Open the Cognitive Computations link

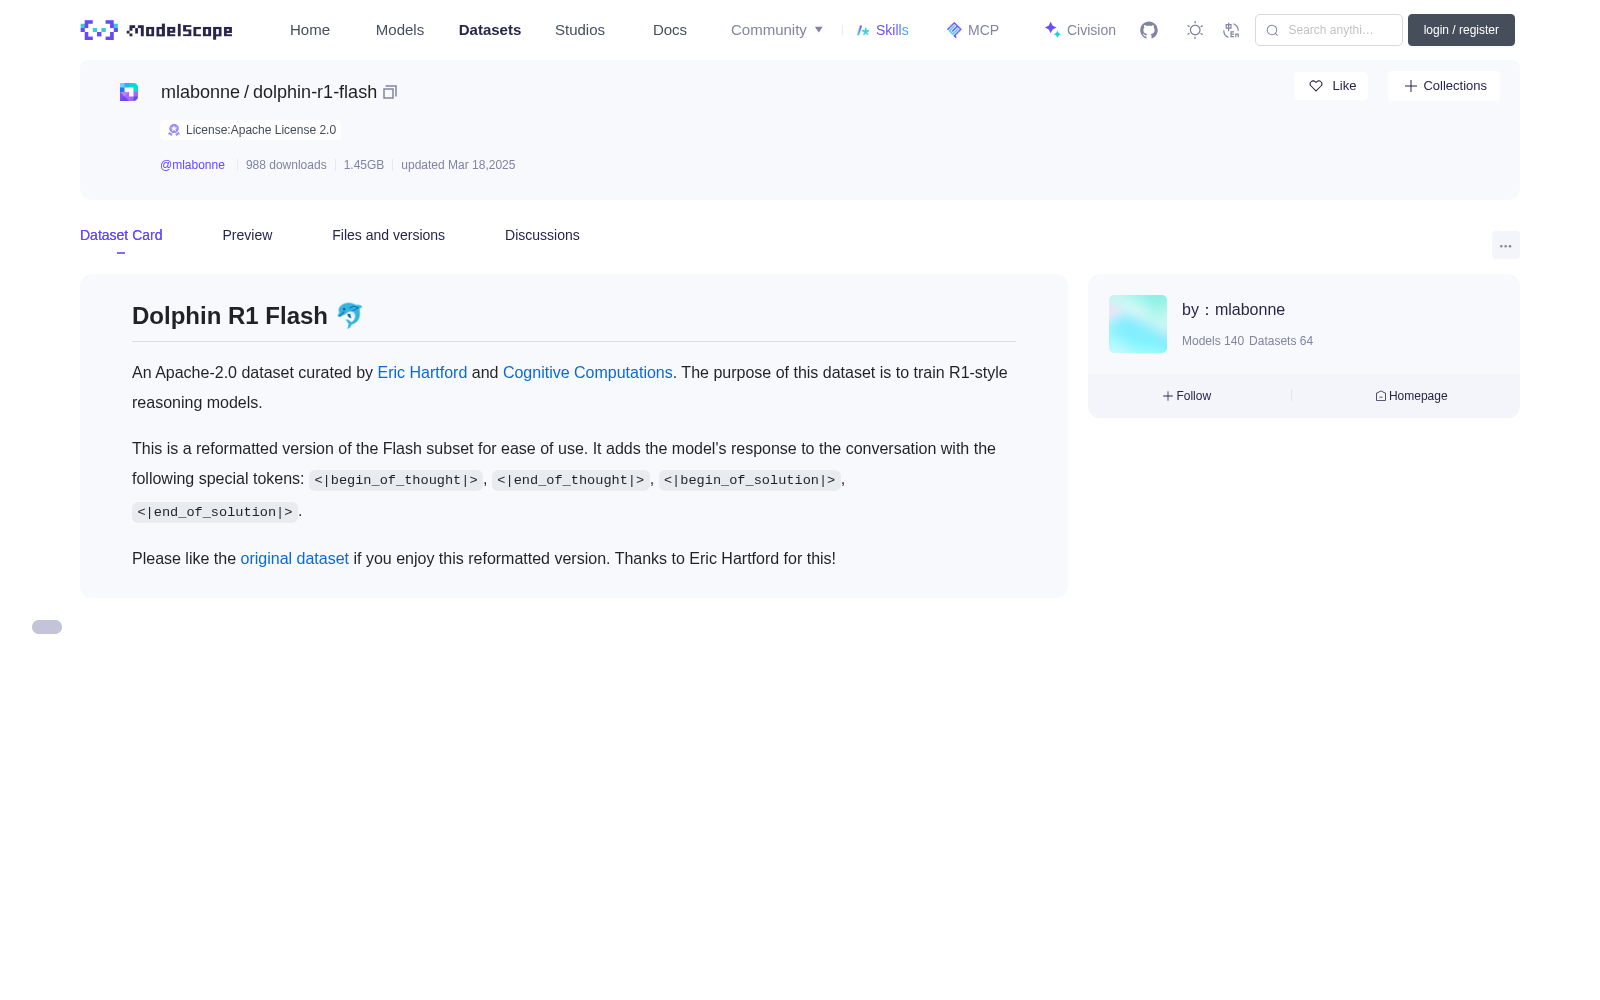587,372
